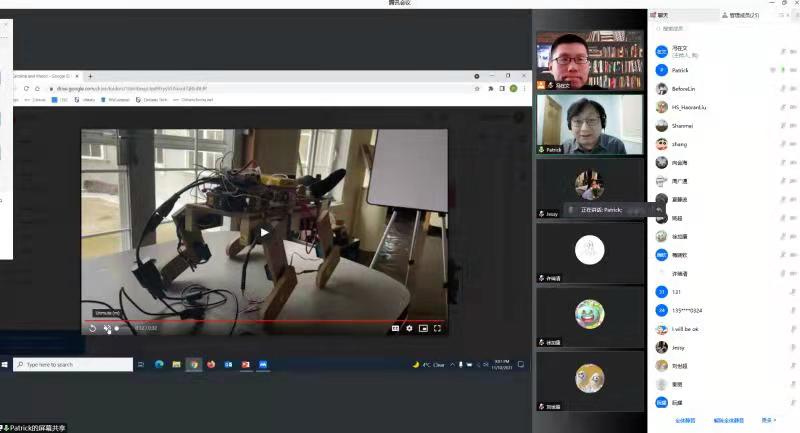Click the 解除全体静音 unmute all button
The height and width of the screenshot is (433, 800).
pos(730,420)
